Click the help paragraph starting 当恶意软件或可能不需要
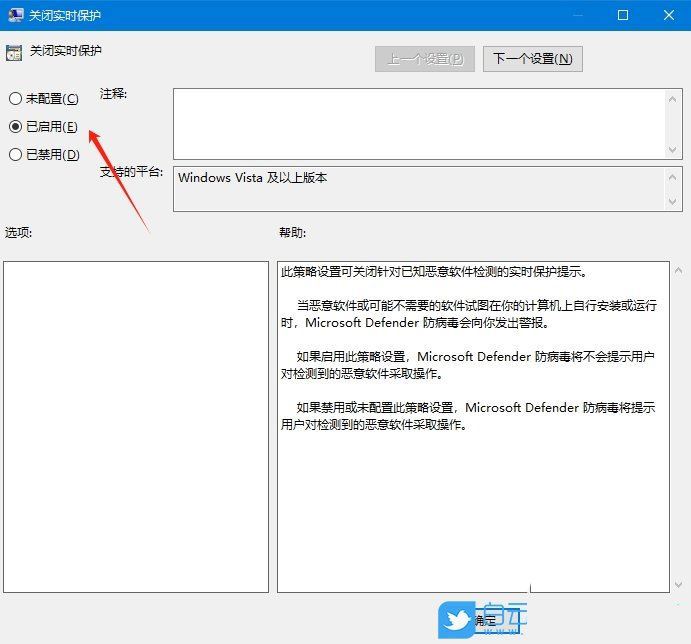Image resolution: width=691 pixels, height=644 pixels. click(469, 314)
